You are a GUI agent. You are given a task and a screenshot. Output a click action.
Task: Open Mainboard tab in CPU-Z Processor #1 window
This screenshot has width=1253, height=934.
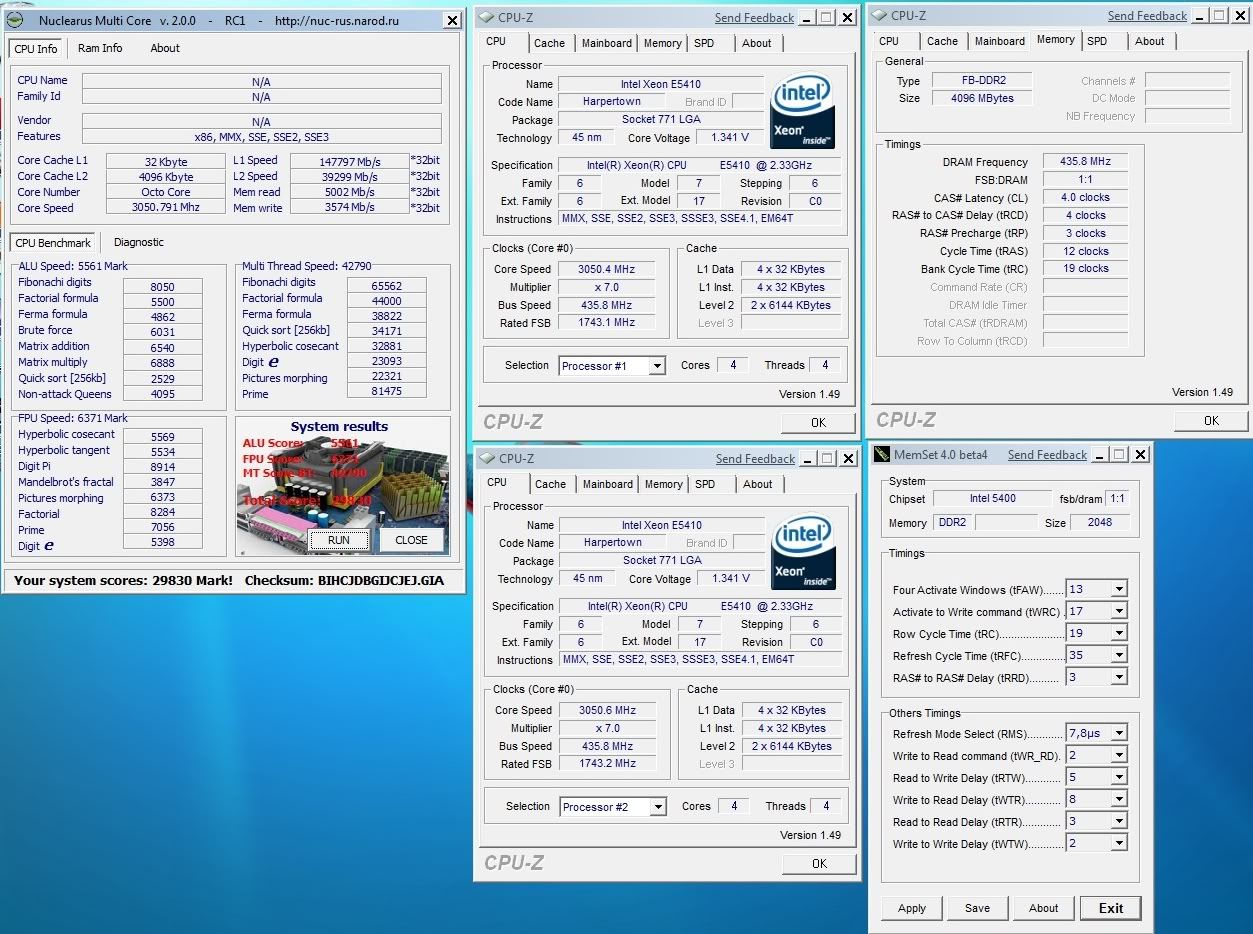607,43
